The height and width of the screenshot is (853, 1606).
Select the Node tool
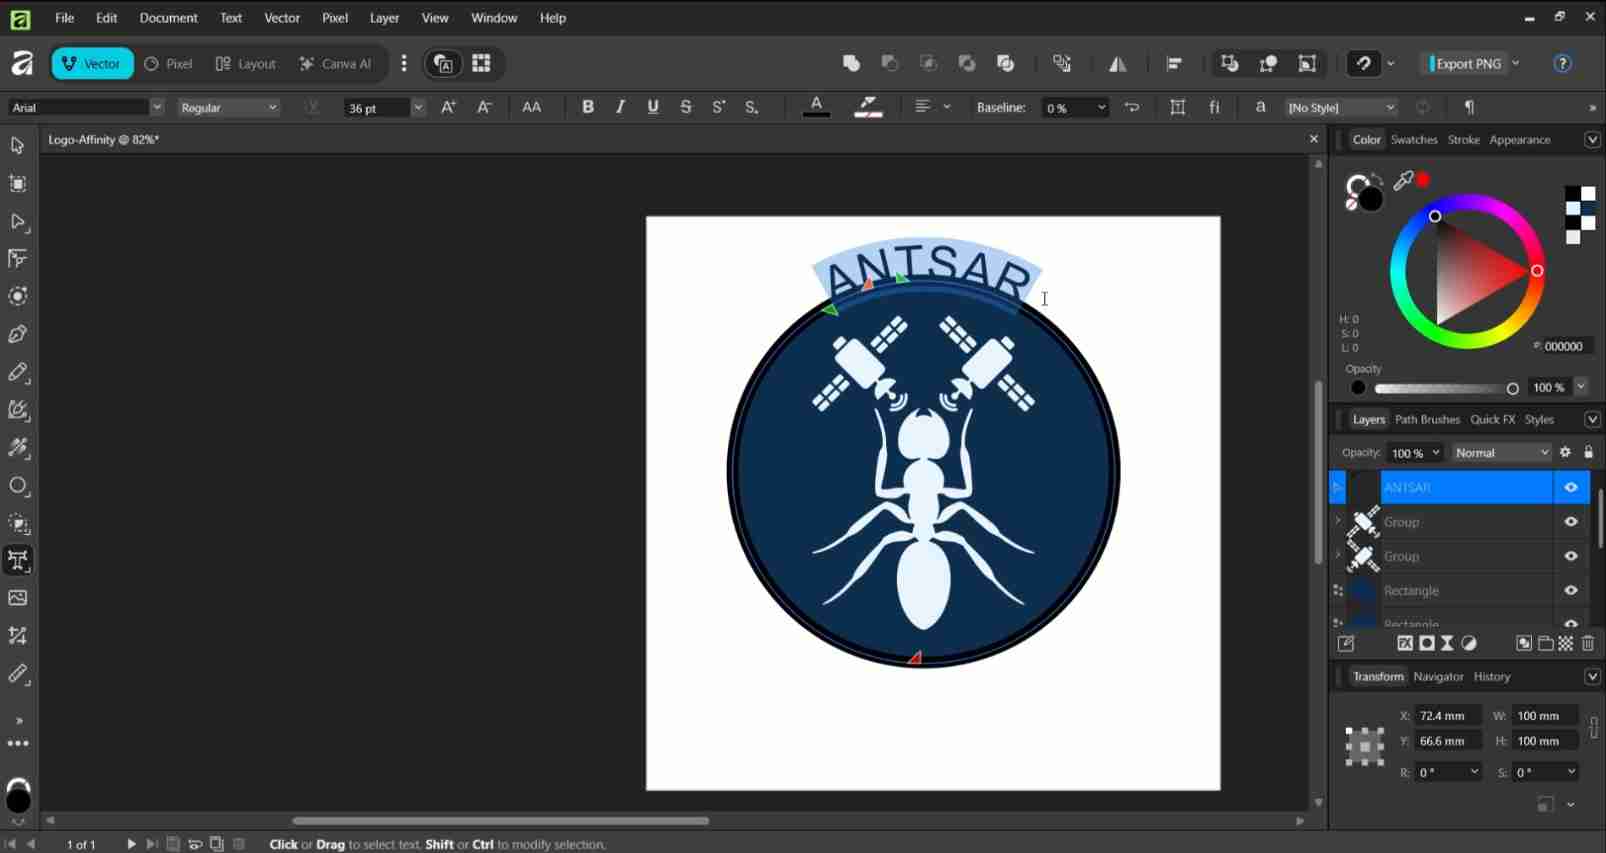17,222
